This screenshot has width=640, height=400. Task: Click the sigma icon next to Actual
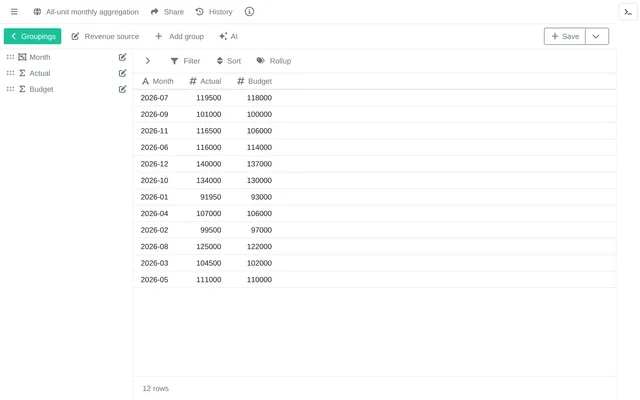point(22,73)
